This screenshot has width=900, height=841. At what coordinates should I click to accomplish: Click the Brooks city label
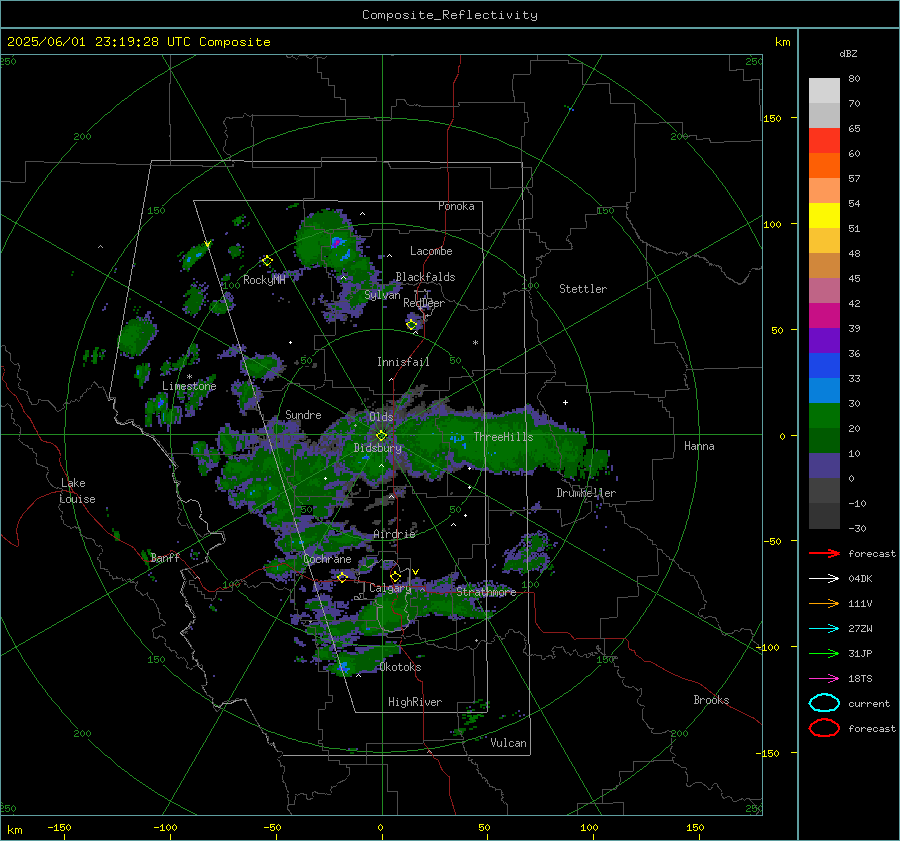point(711,700)
